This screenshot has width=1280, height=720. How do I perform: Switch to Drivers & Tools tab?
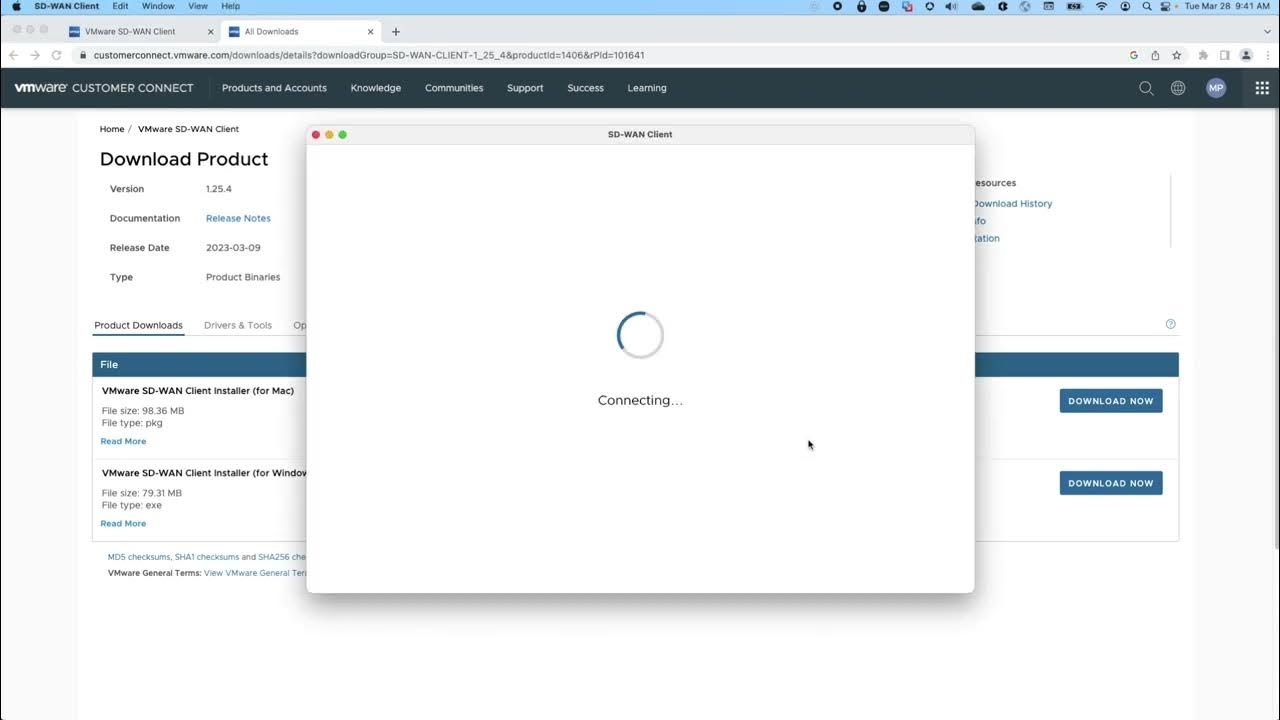pos(238,325)
